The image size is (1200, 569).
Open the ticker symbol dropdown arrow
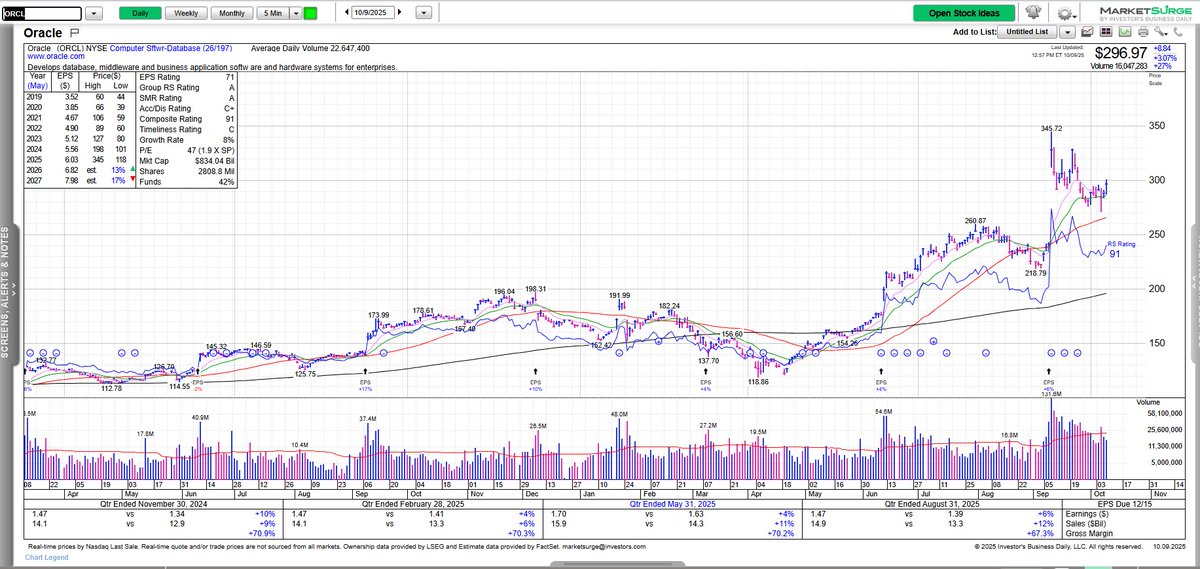coord(94,13)
